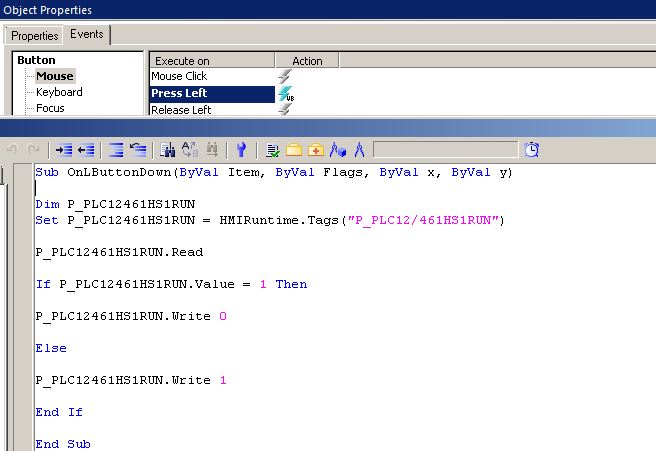Screen dimensions: 656x451
Task: Switch to the Properties tab
Action: tap(34, 36)
